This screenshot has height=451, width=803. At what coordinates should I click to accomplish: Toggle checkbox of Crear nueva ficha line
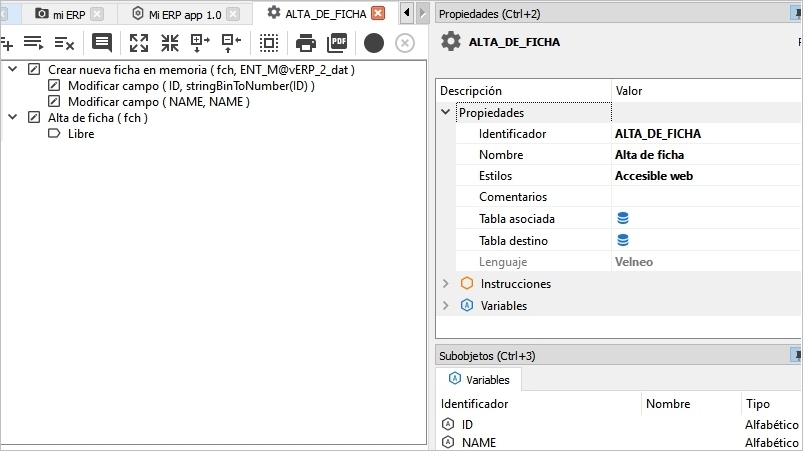[x=35, y=70]
